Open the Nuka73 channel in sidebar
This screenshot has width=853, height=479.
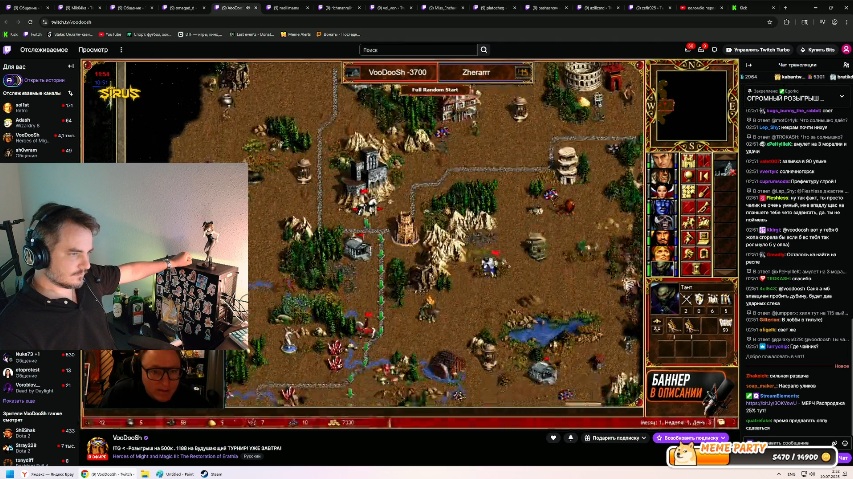[x=38, y=357]
